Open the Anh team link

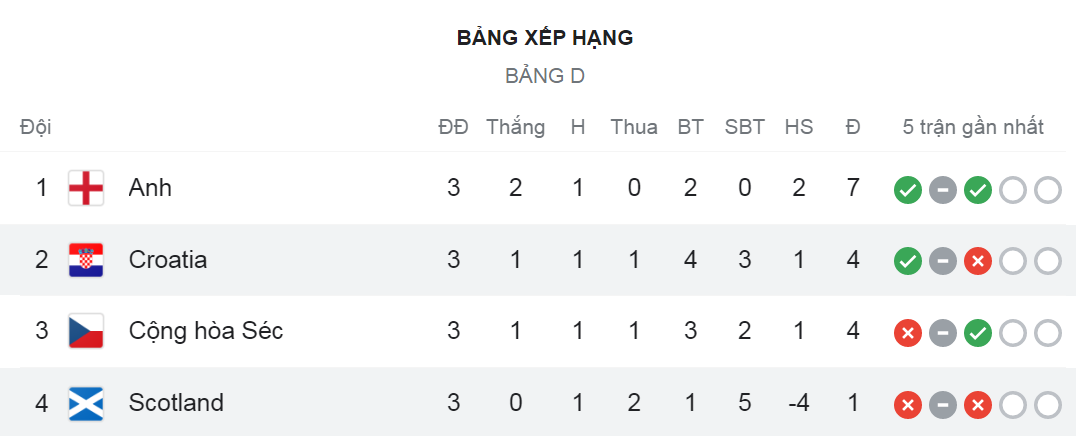pyautogui.click(x=150, y=188)
